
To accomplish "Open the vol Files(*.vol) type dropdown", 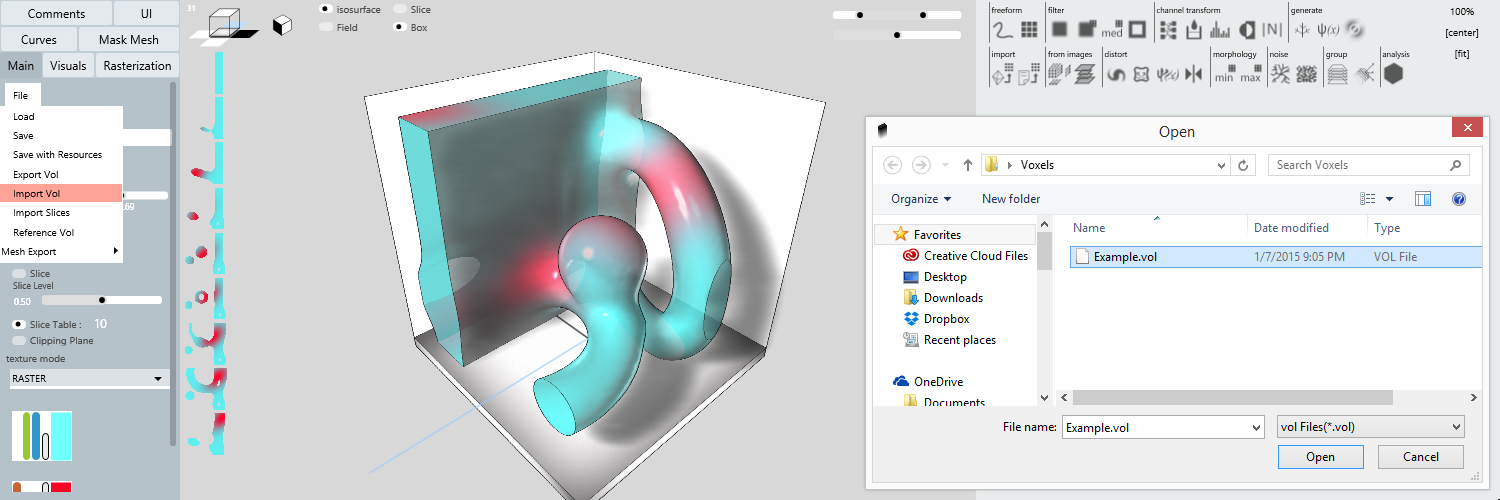I will tap(1371, 427).
